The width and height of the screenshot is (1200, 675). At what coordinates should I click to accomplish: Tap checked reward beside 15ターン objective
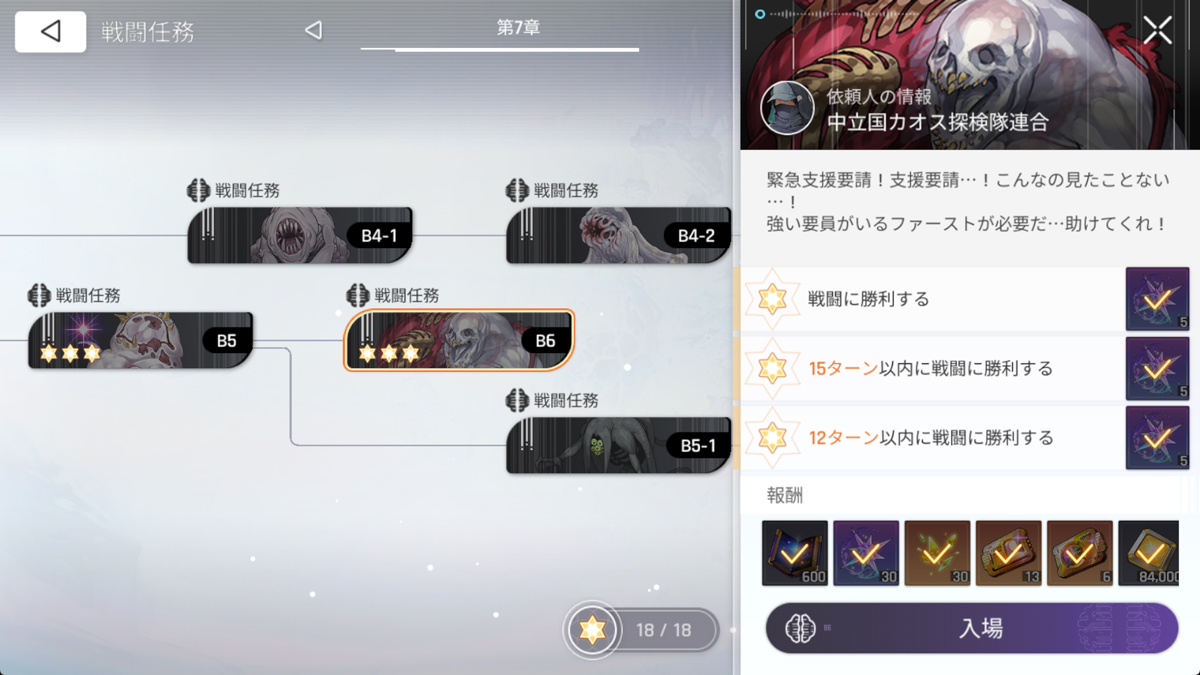point(1157,368)
